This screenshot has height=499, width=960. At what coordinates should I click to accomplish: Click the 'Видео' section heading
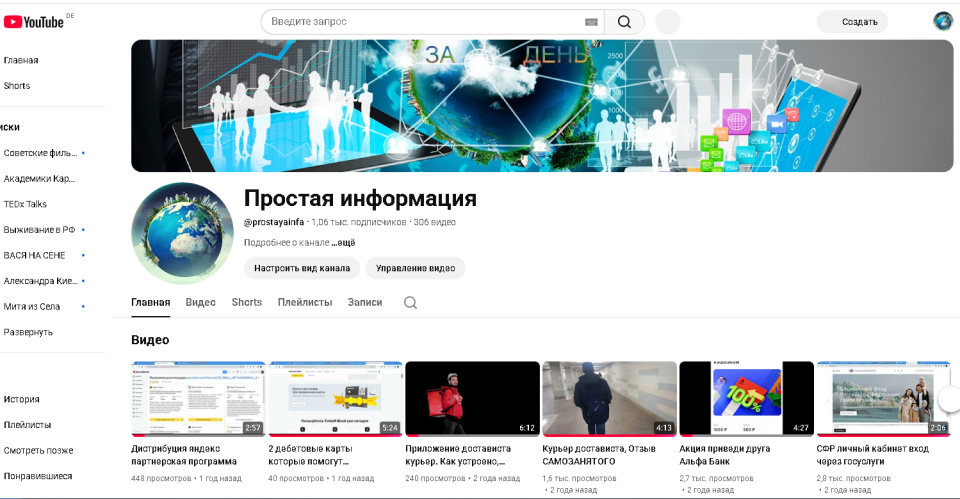coord(150,340)
